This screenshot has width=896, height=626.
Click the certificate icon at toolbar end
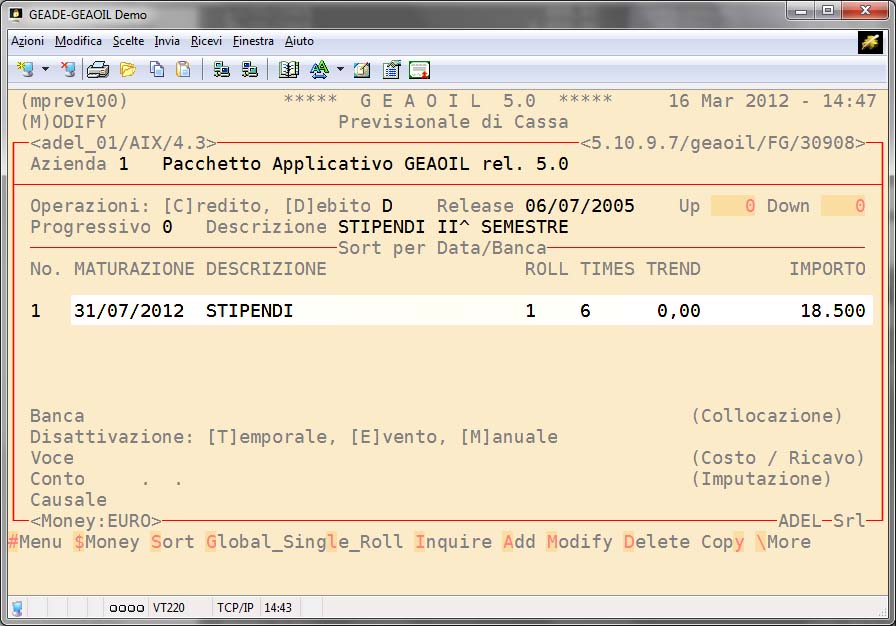420,69
